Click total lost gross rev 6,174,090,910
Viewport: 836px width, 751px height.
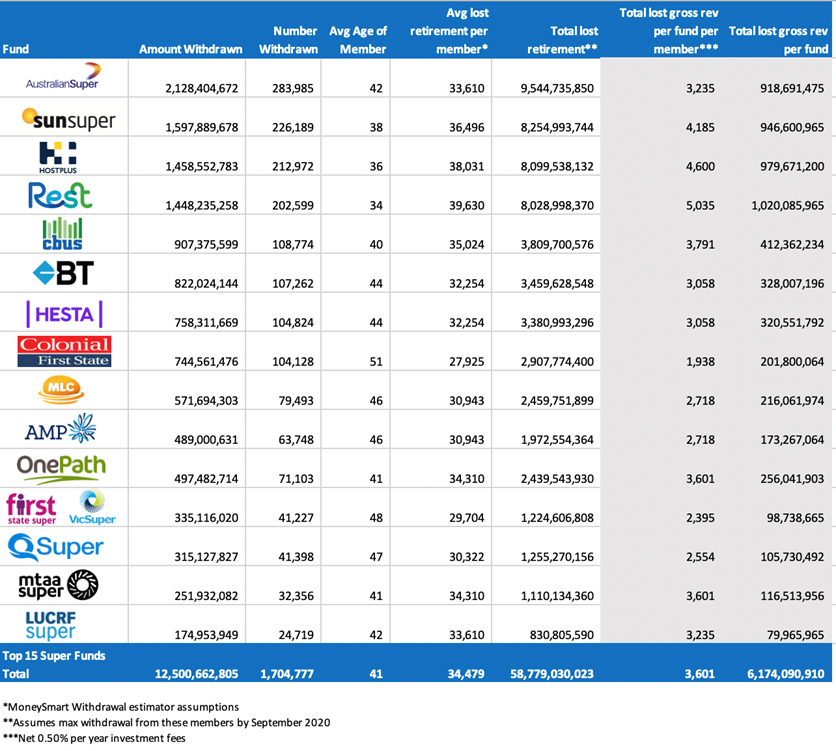click(786, 674)
